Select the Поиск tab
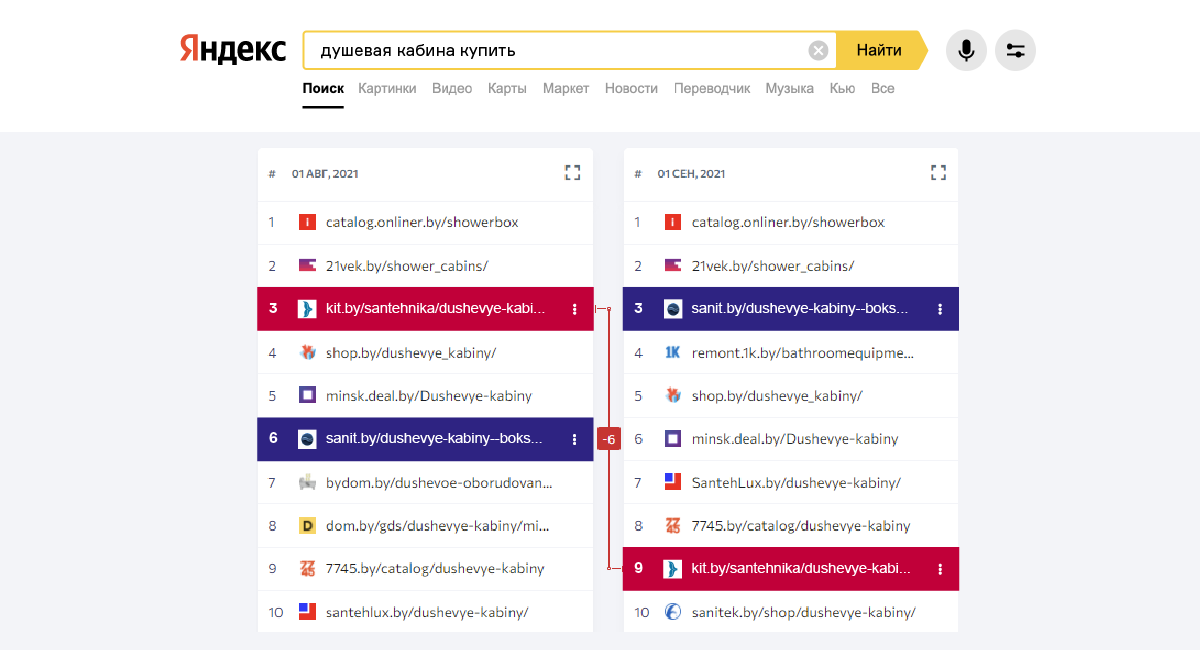The width and height of the screenshot is (1200, 650). 323,88
